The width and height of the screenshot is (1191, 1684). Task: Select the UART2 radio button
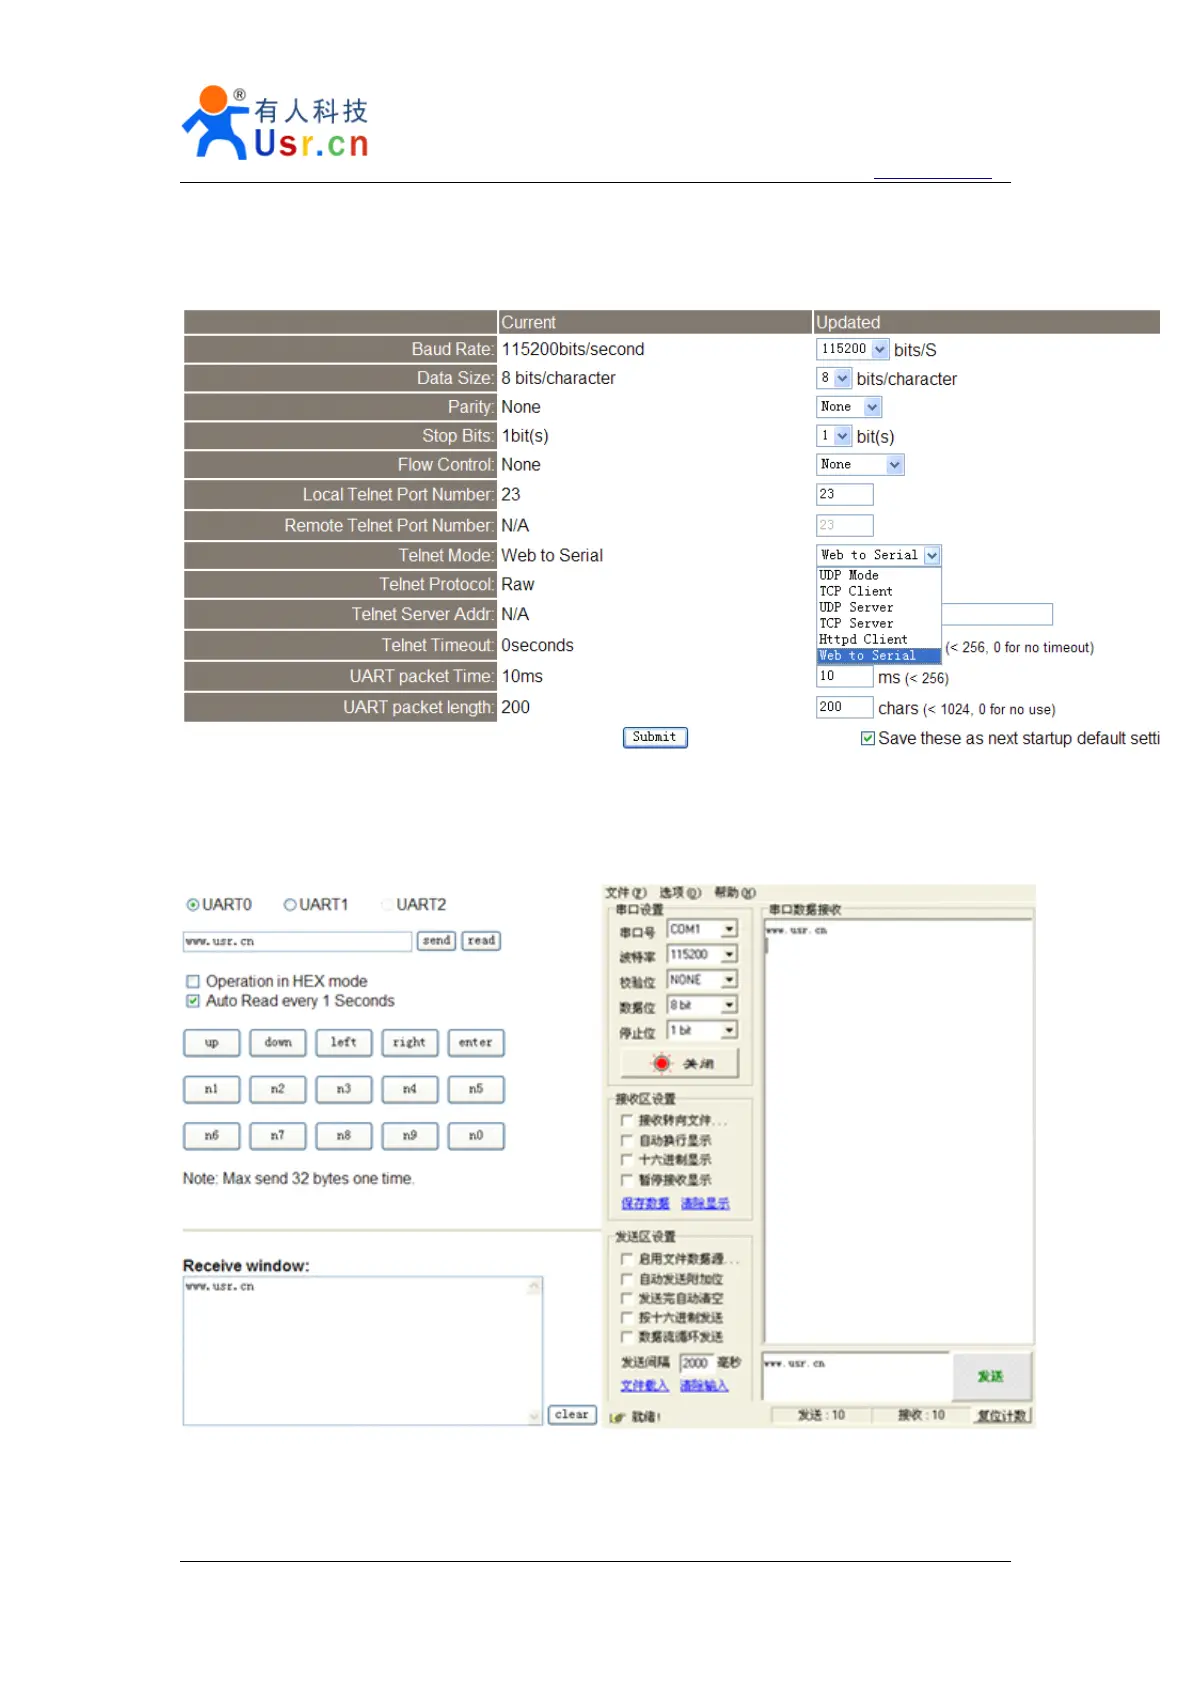(x=387, y=905)
